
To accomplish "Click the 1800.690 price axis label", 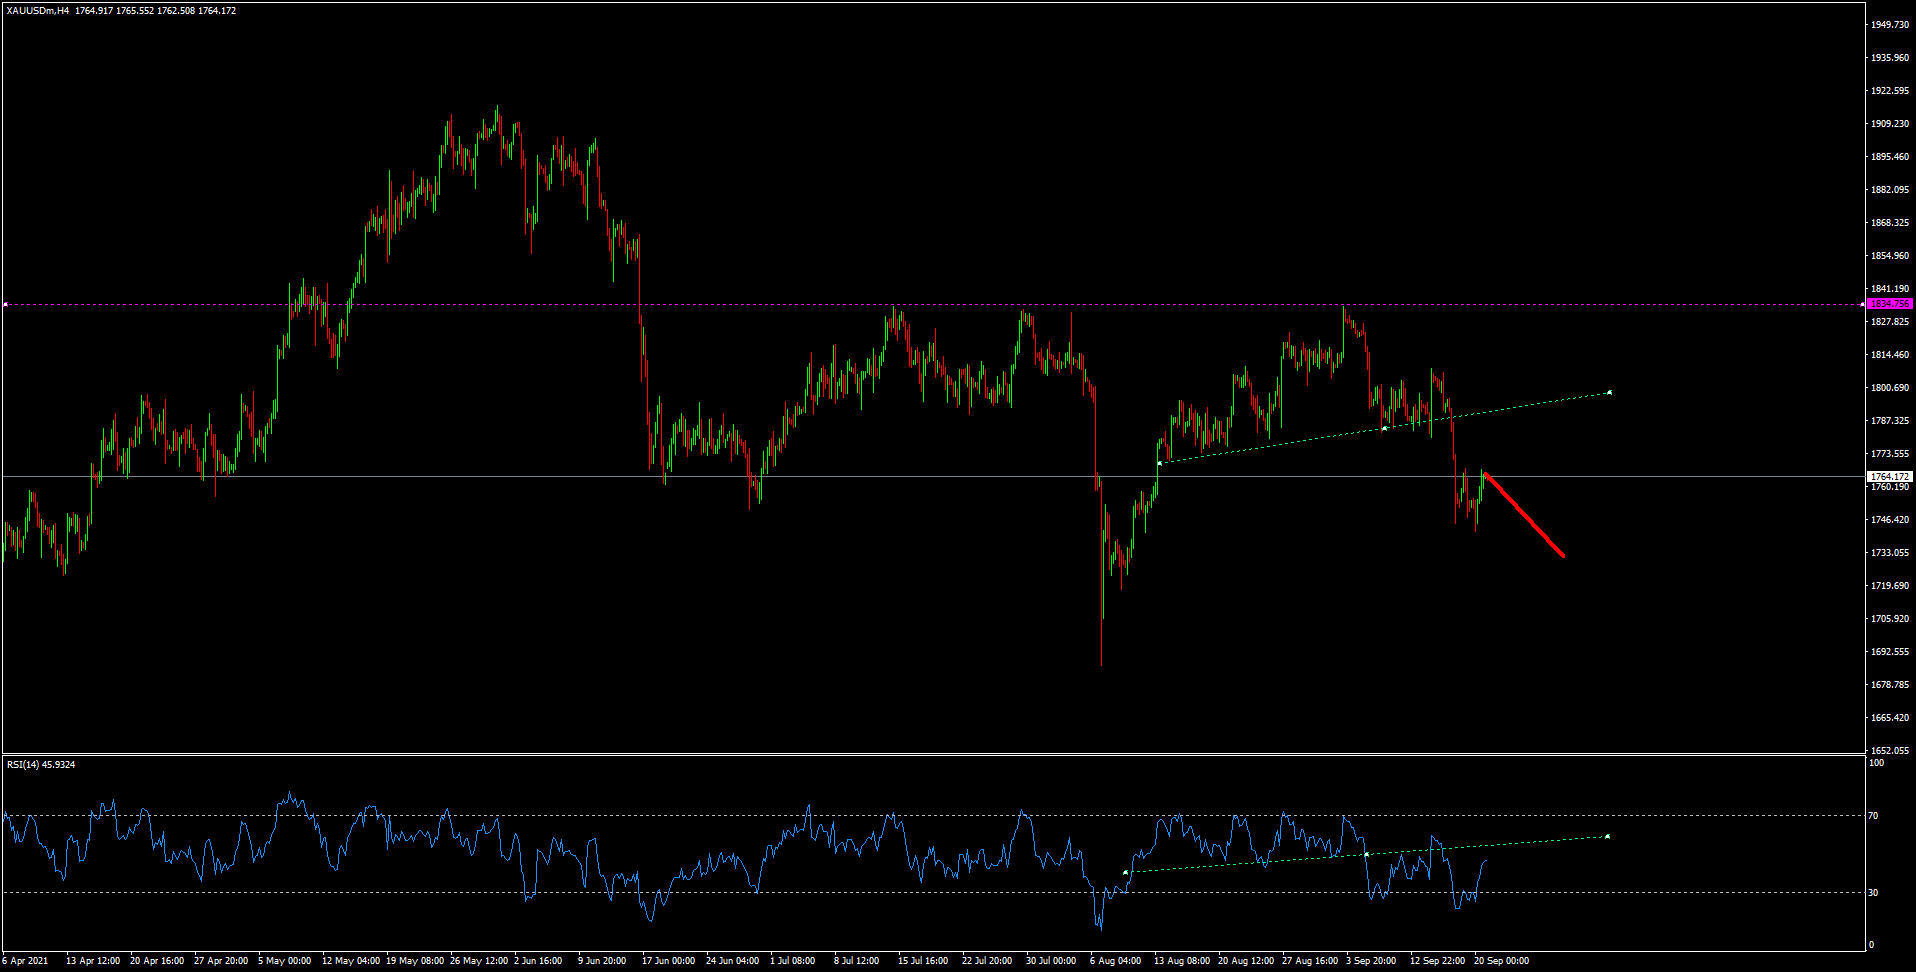I will [x=1890, y=388].
